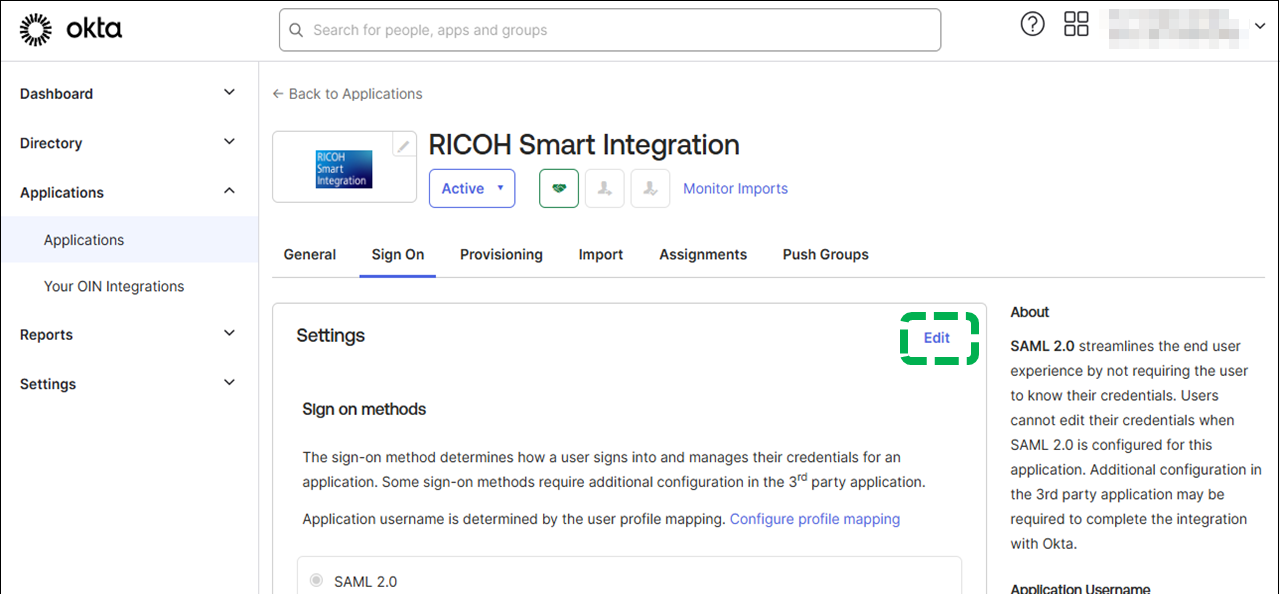Open the Configure profile mapping link
The image size is (1280, 594).
814,519
